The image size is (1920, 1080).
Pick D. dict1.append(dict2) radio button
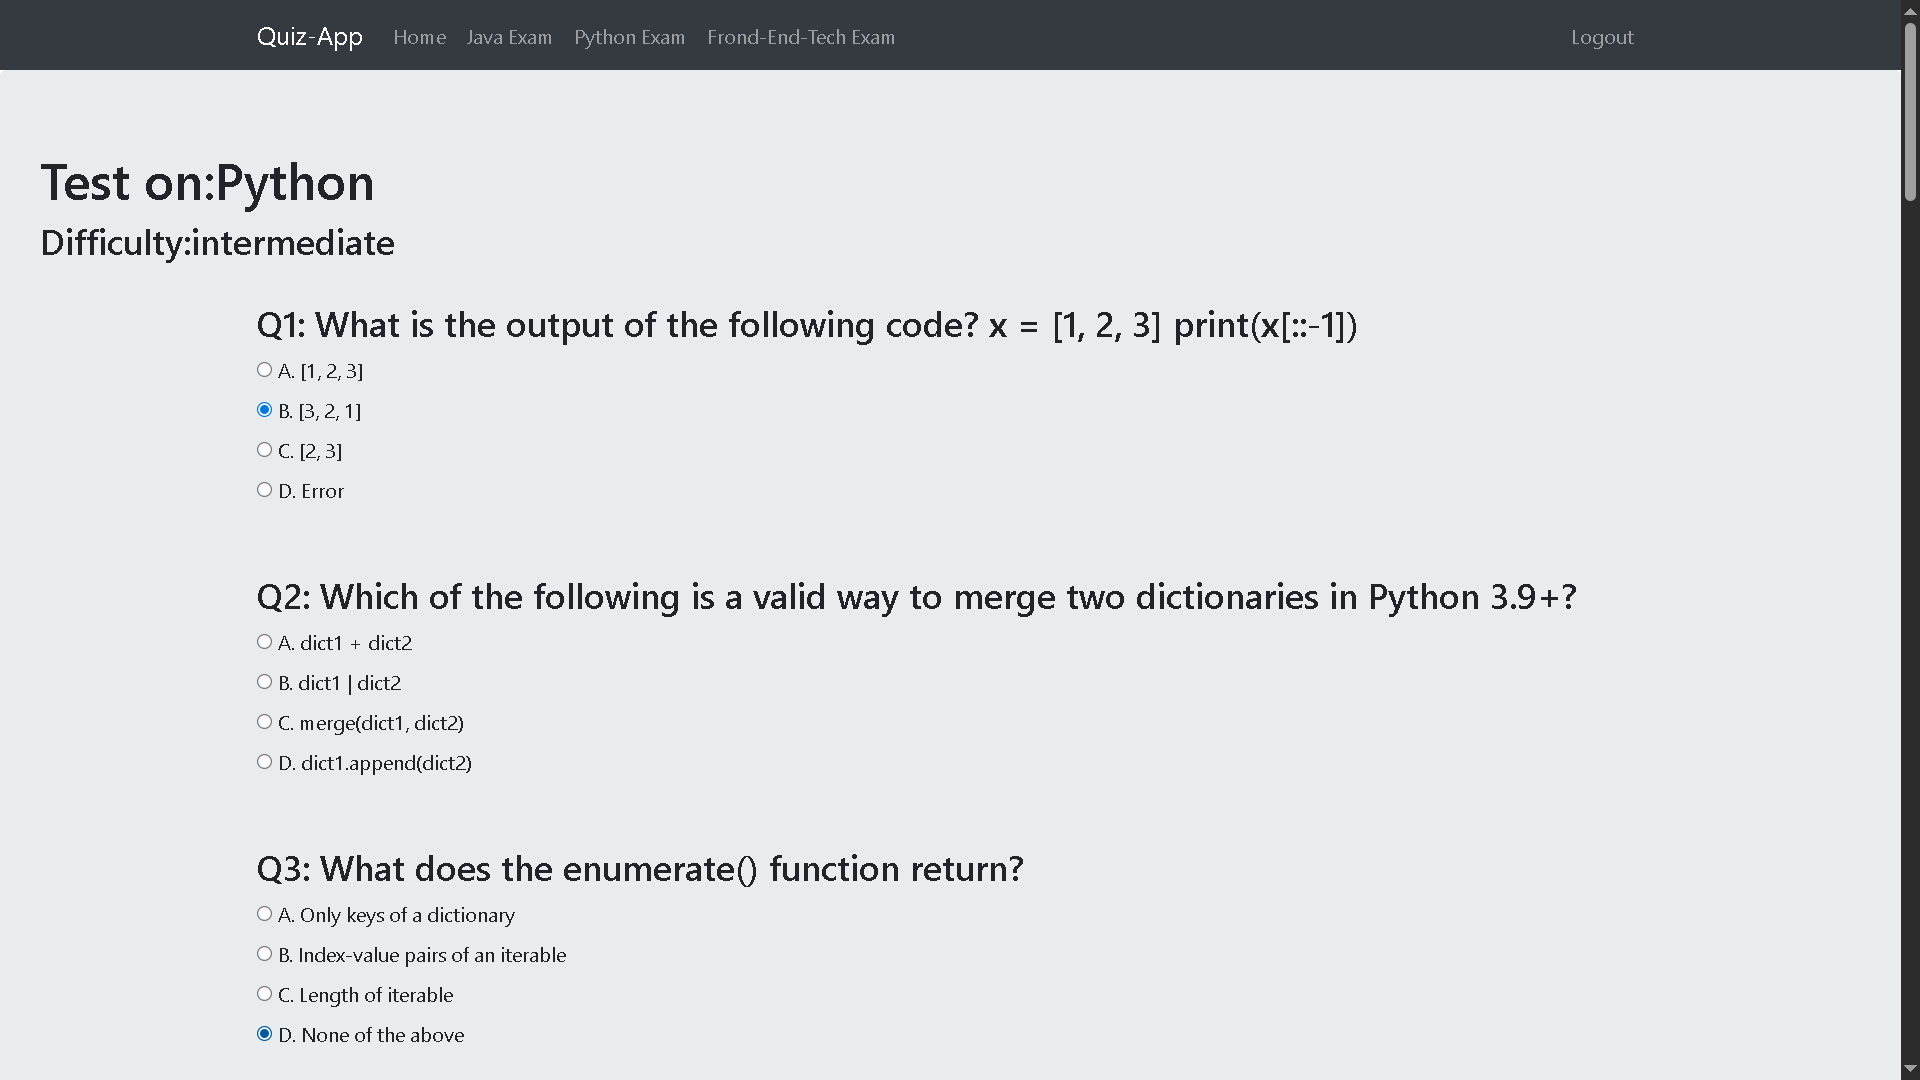(264, 762)
